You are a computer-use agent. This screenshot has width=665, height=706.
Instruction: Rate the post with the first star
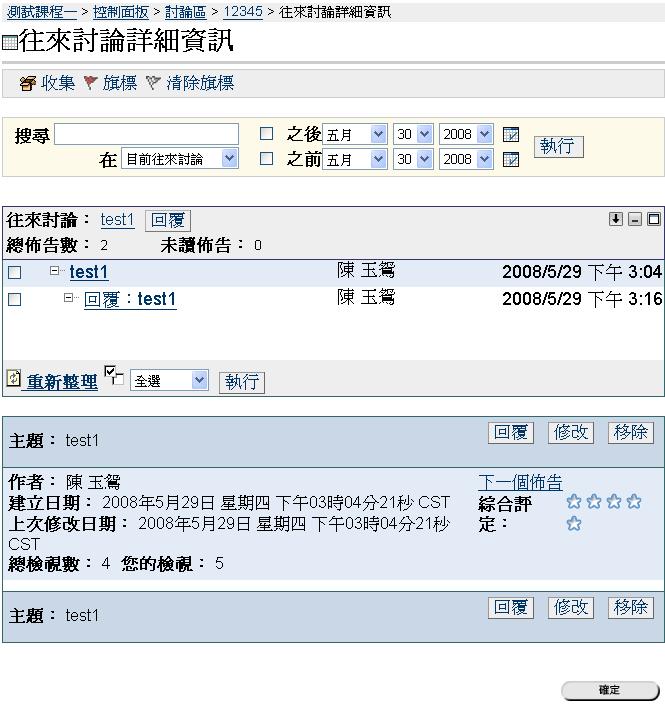pos(574,502)
